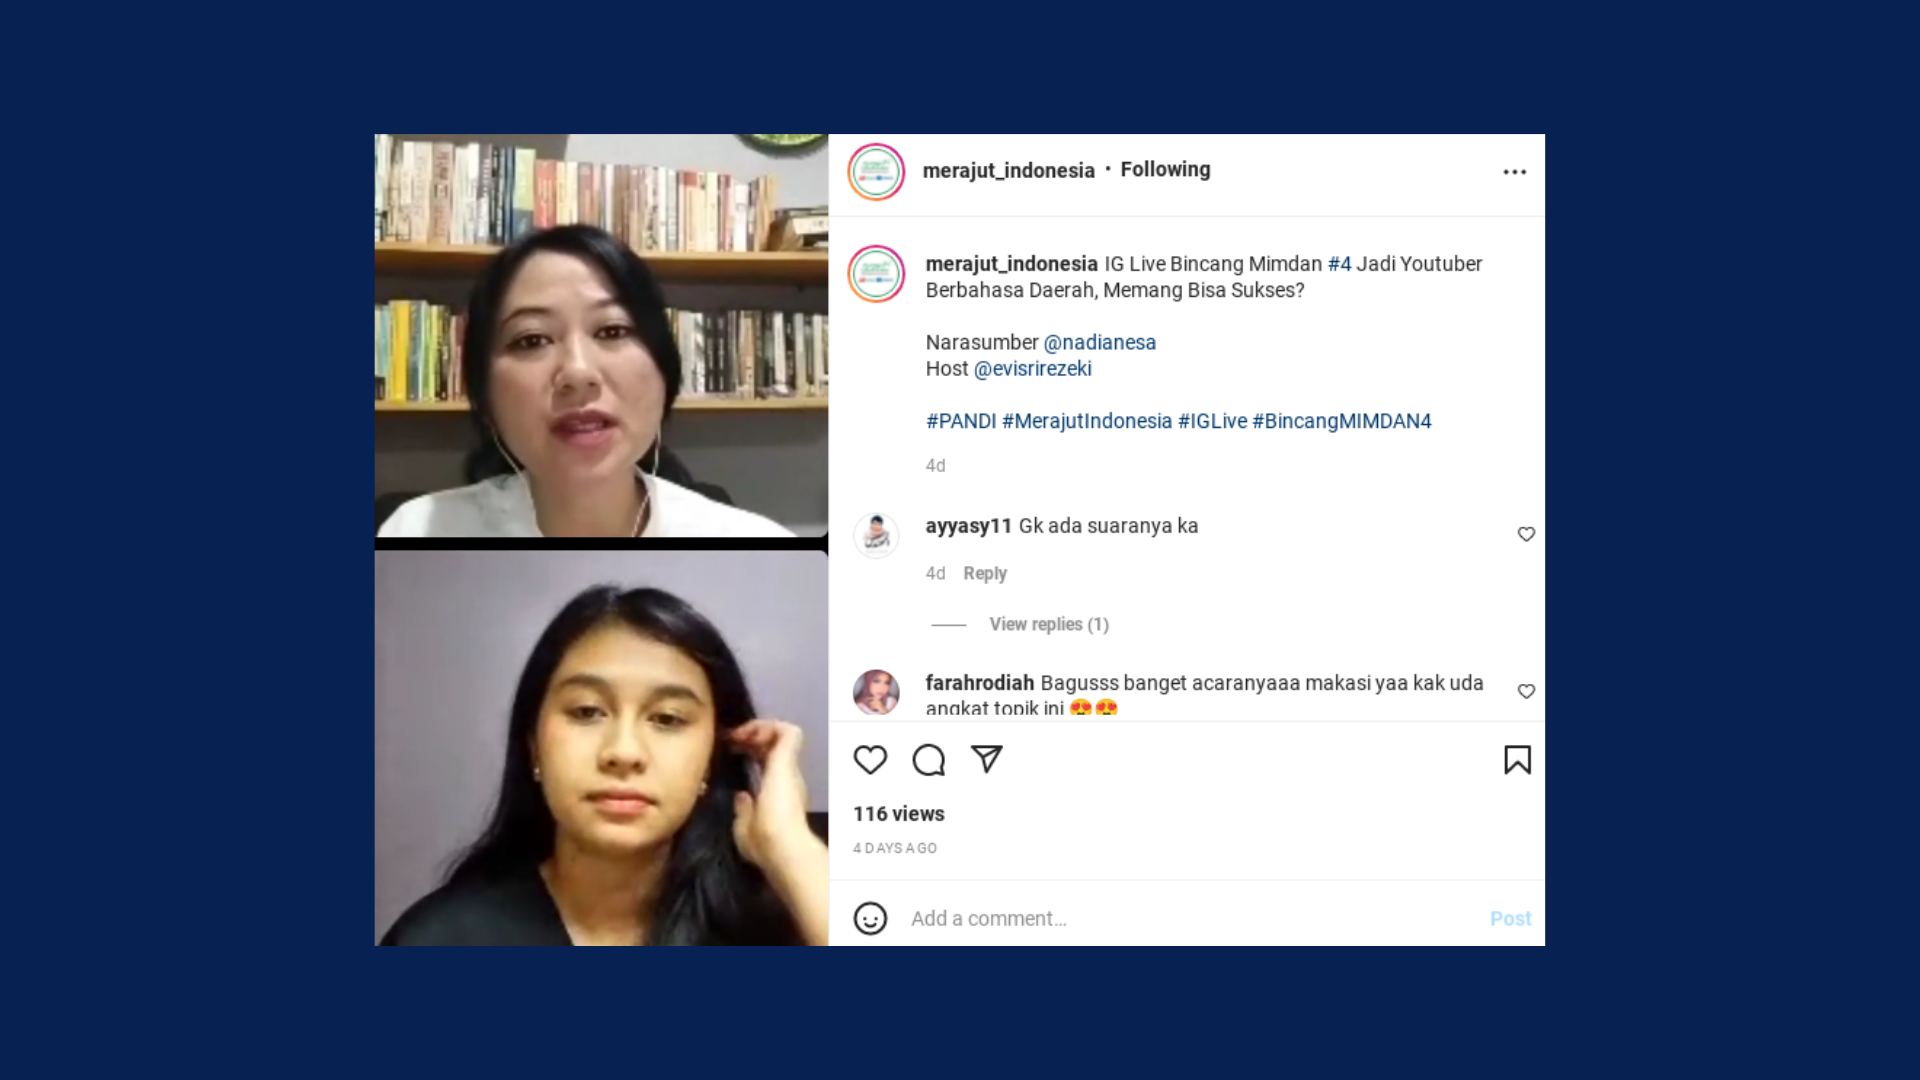The height and width of the screenshot is (1080, 1920).
Task: Like ayyasy11's comment
Action: pos(1526,534)
